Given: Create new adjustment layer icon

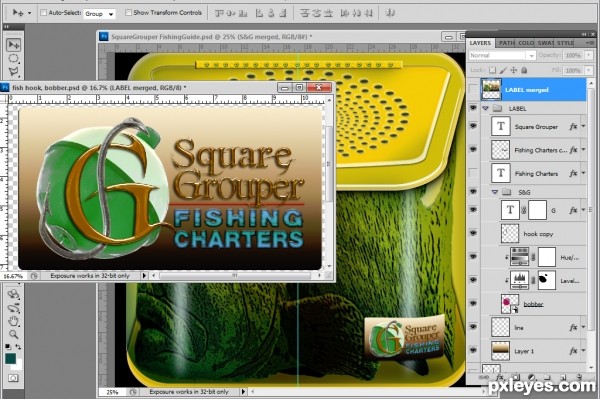Looking at the screenshot, I should [x=531, y=377].
